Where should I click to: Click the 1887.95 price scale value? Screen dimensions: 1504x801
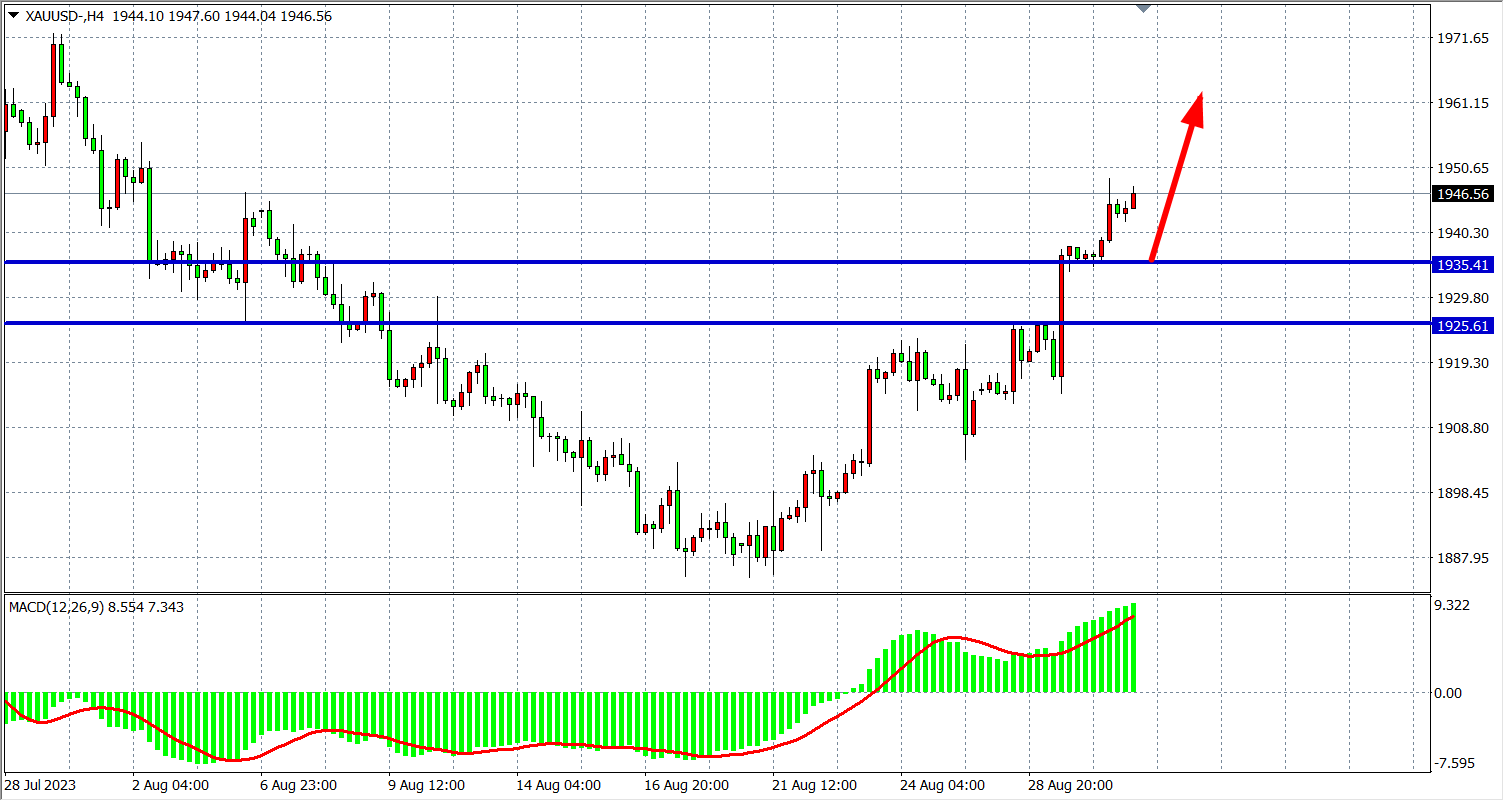(1461, 558)
